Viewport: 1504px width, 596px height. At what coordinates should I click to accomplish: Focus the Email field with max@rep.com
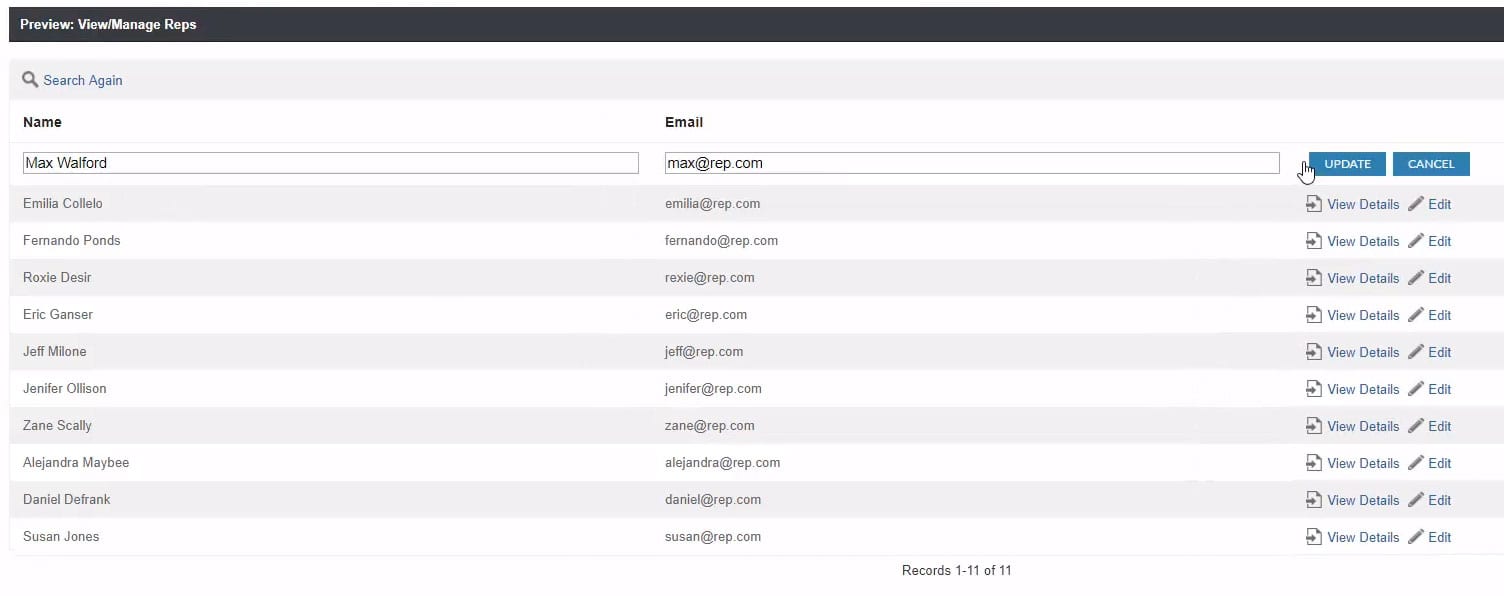pos(971,163)
